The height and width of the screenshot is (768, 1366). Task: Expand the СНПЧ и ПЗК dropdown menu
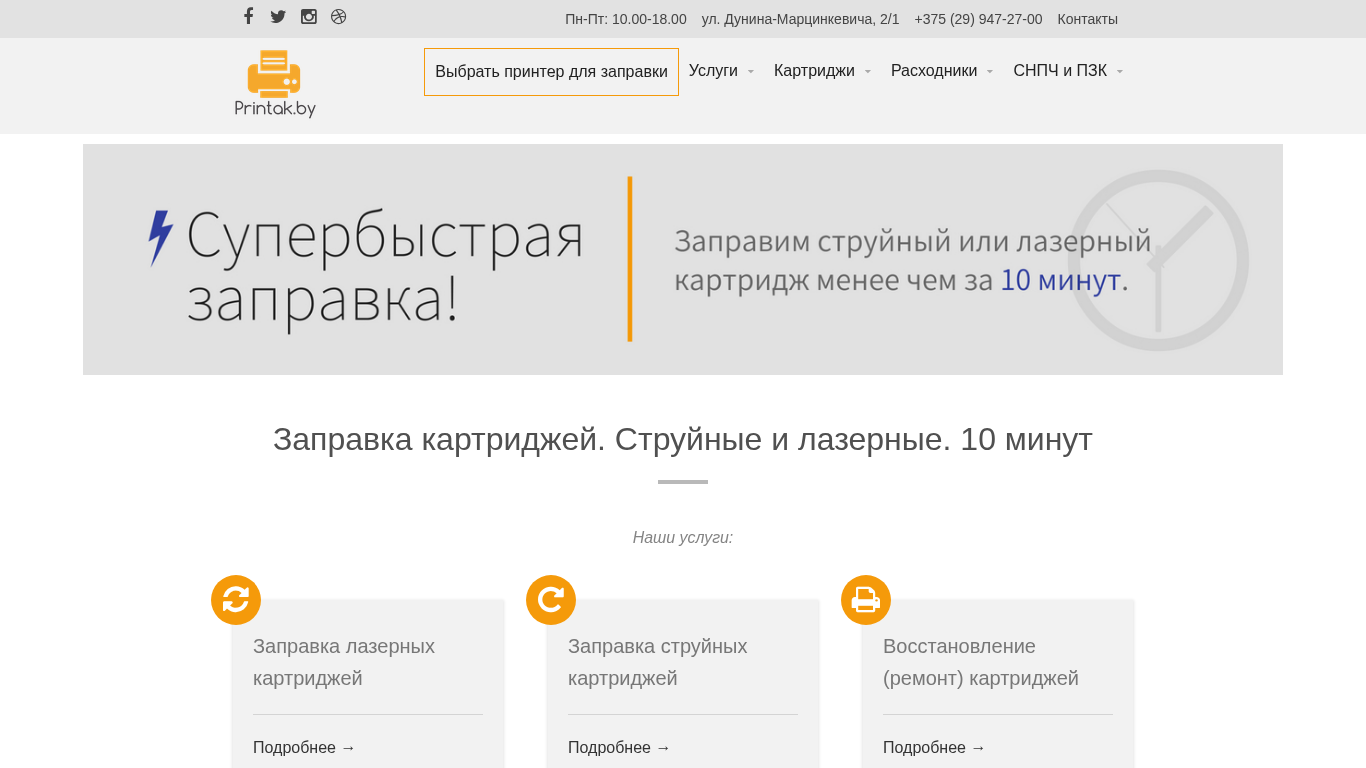click(1067, 71)
